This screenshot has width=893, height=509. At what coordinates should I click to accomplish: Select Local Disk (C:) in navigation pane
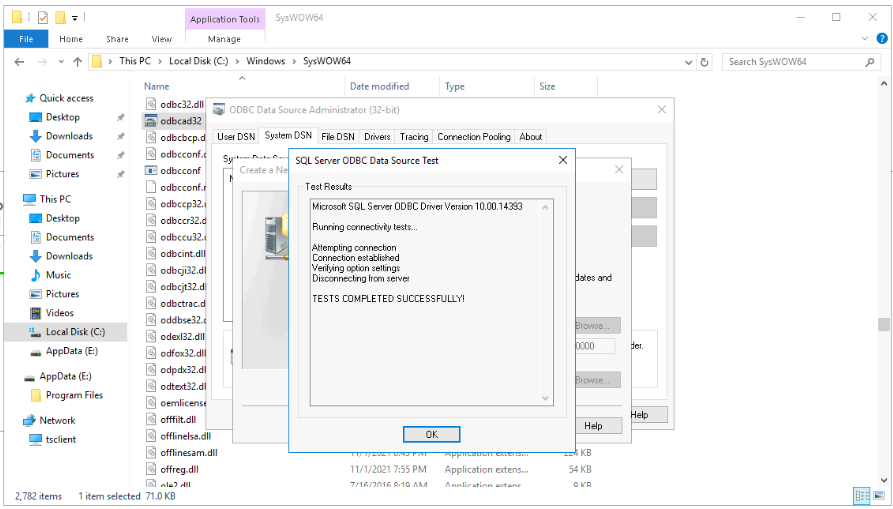tap(75, 331)
